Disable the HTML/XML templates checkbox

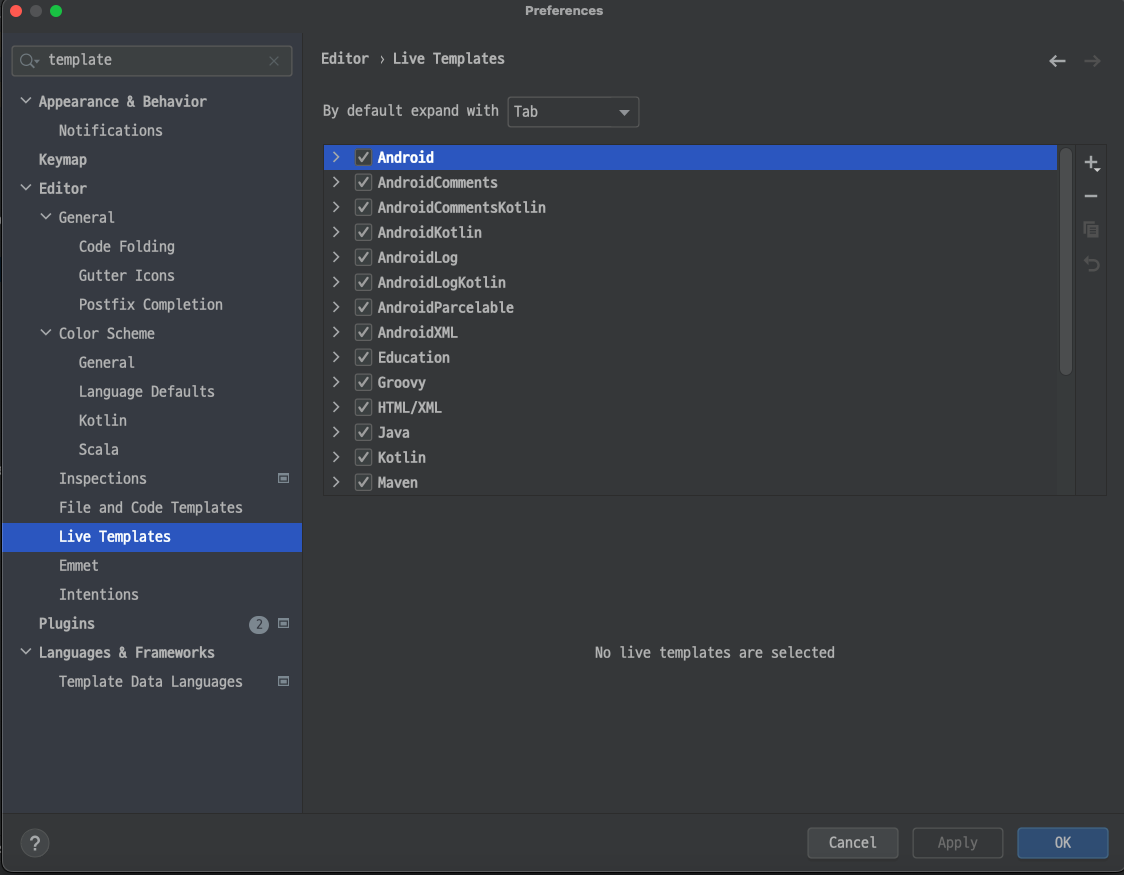[363, 407]
